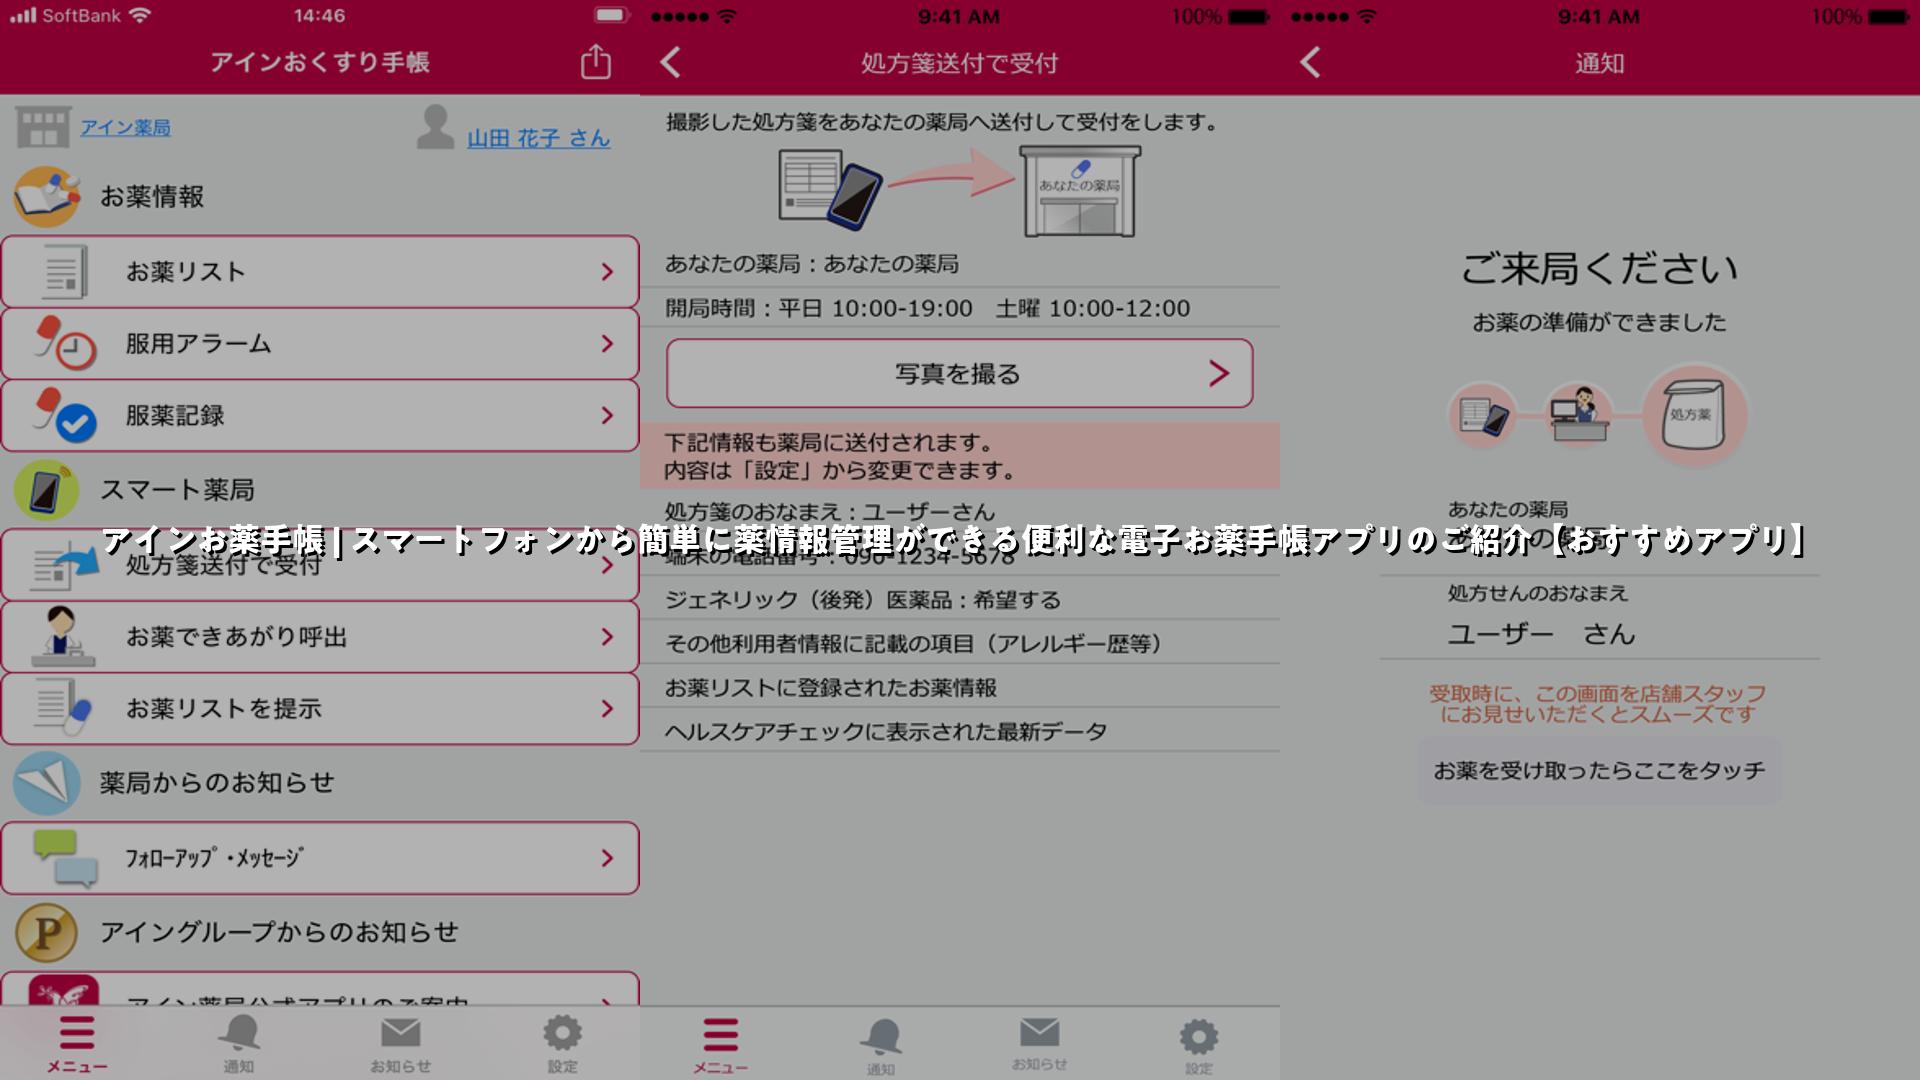Tap the paper plane icon for 薬局からのお知らせ

tap(46, 783)
